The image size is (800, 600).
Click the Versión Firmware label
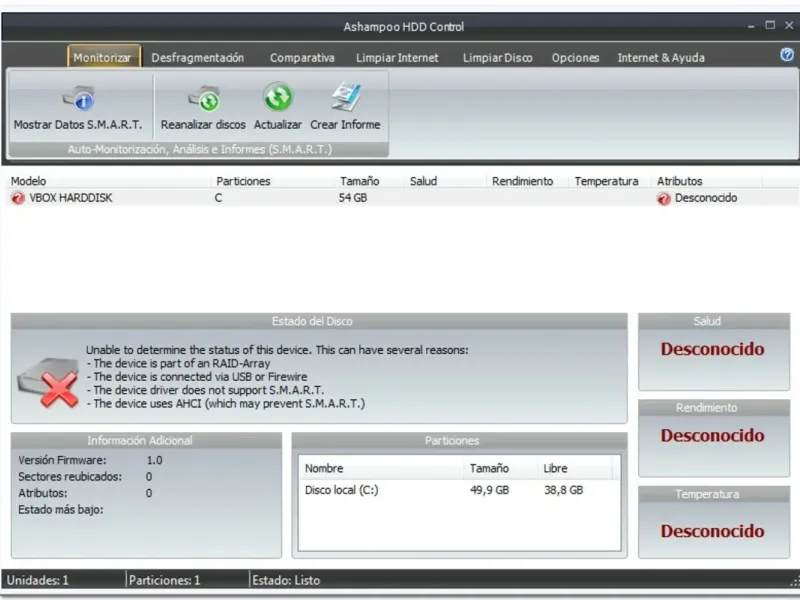click(62, 460)
